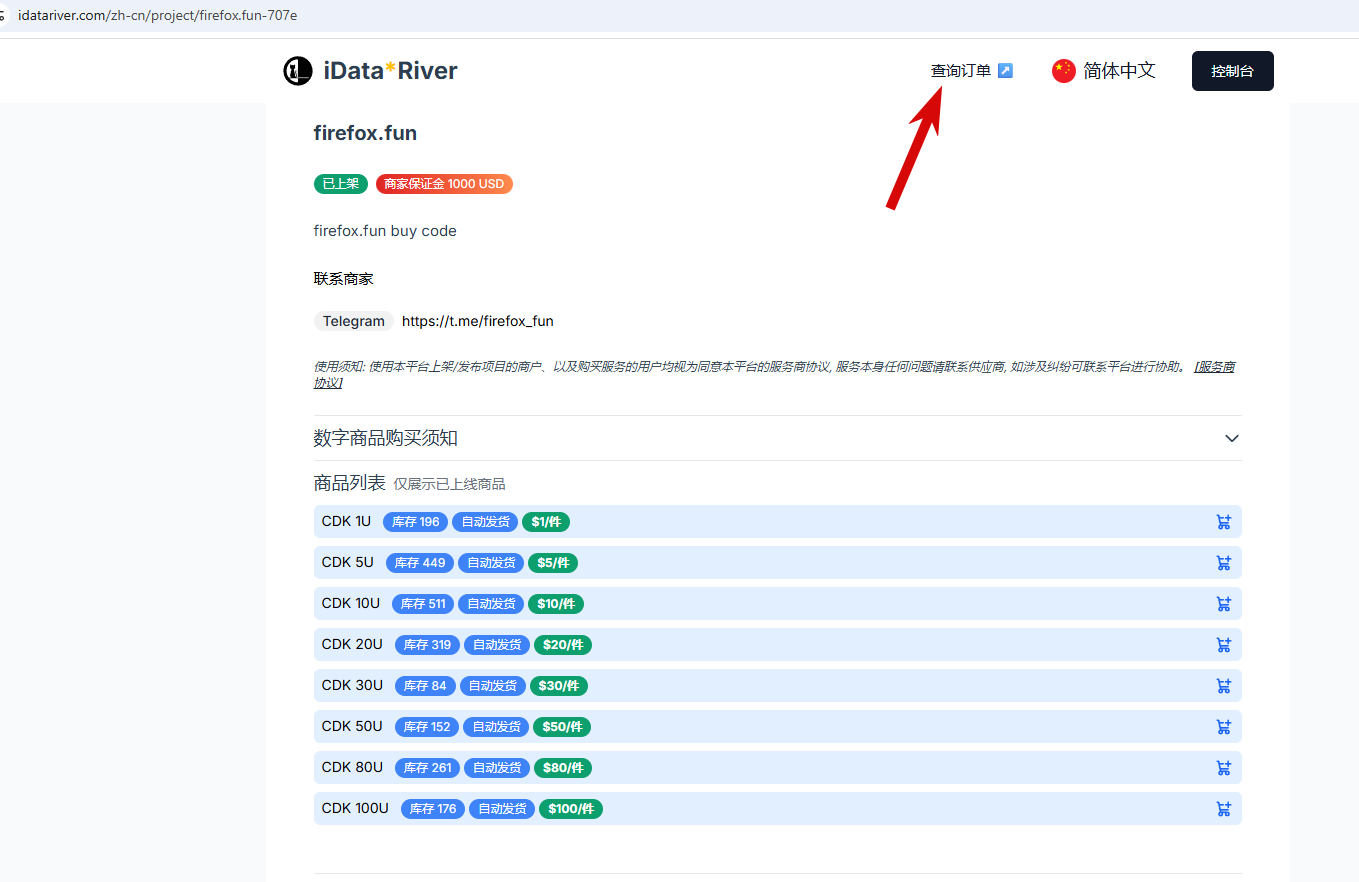Click the 查询订单 order lookup link
The image size is (1359, 882).
pos(961,71)
